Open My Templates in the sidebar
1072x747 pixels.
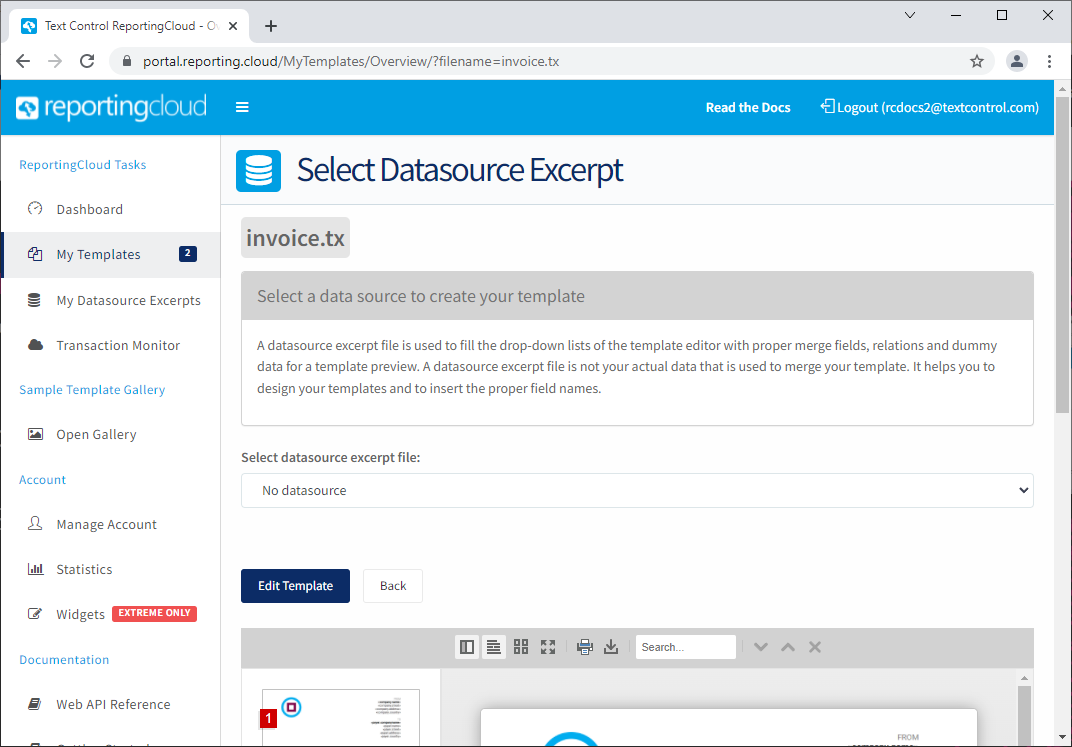(111, 254)
